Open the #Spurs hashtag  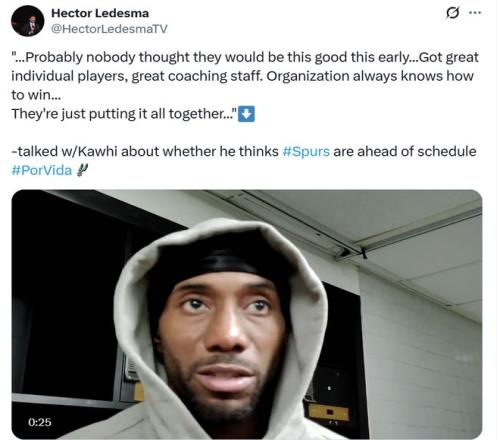(306, 151)
